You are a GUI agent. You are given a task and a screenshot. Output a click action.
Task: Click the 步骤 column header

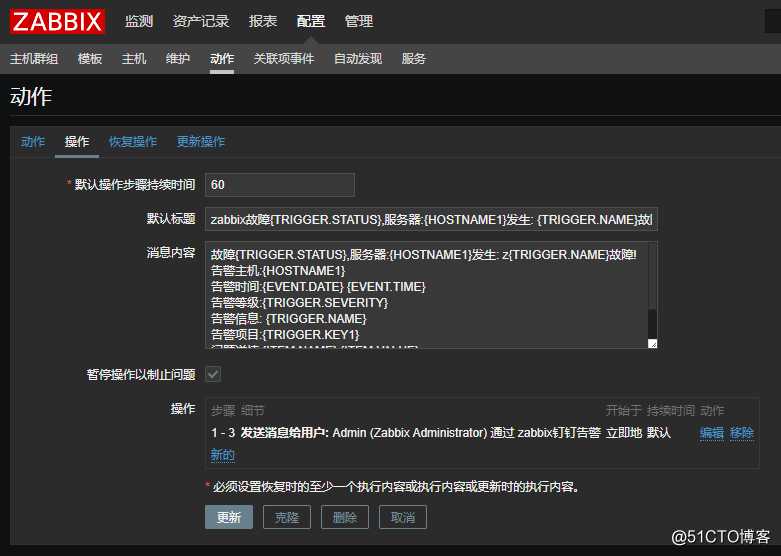tap(223, 411)
